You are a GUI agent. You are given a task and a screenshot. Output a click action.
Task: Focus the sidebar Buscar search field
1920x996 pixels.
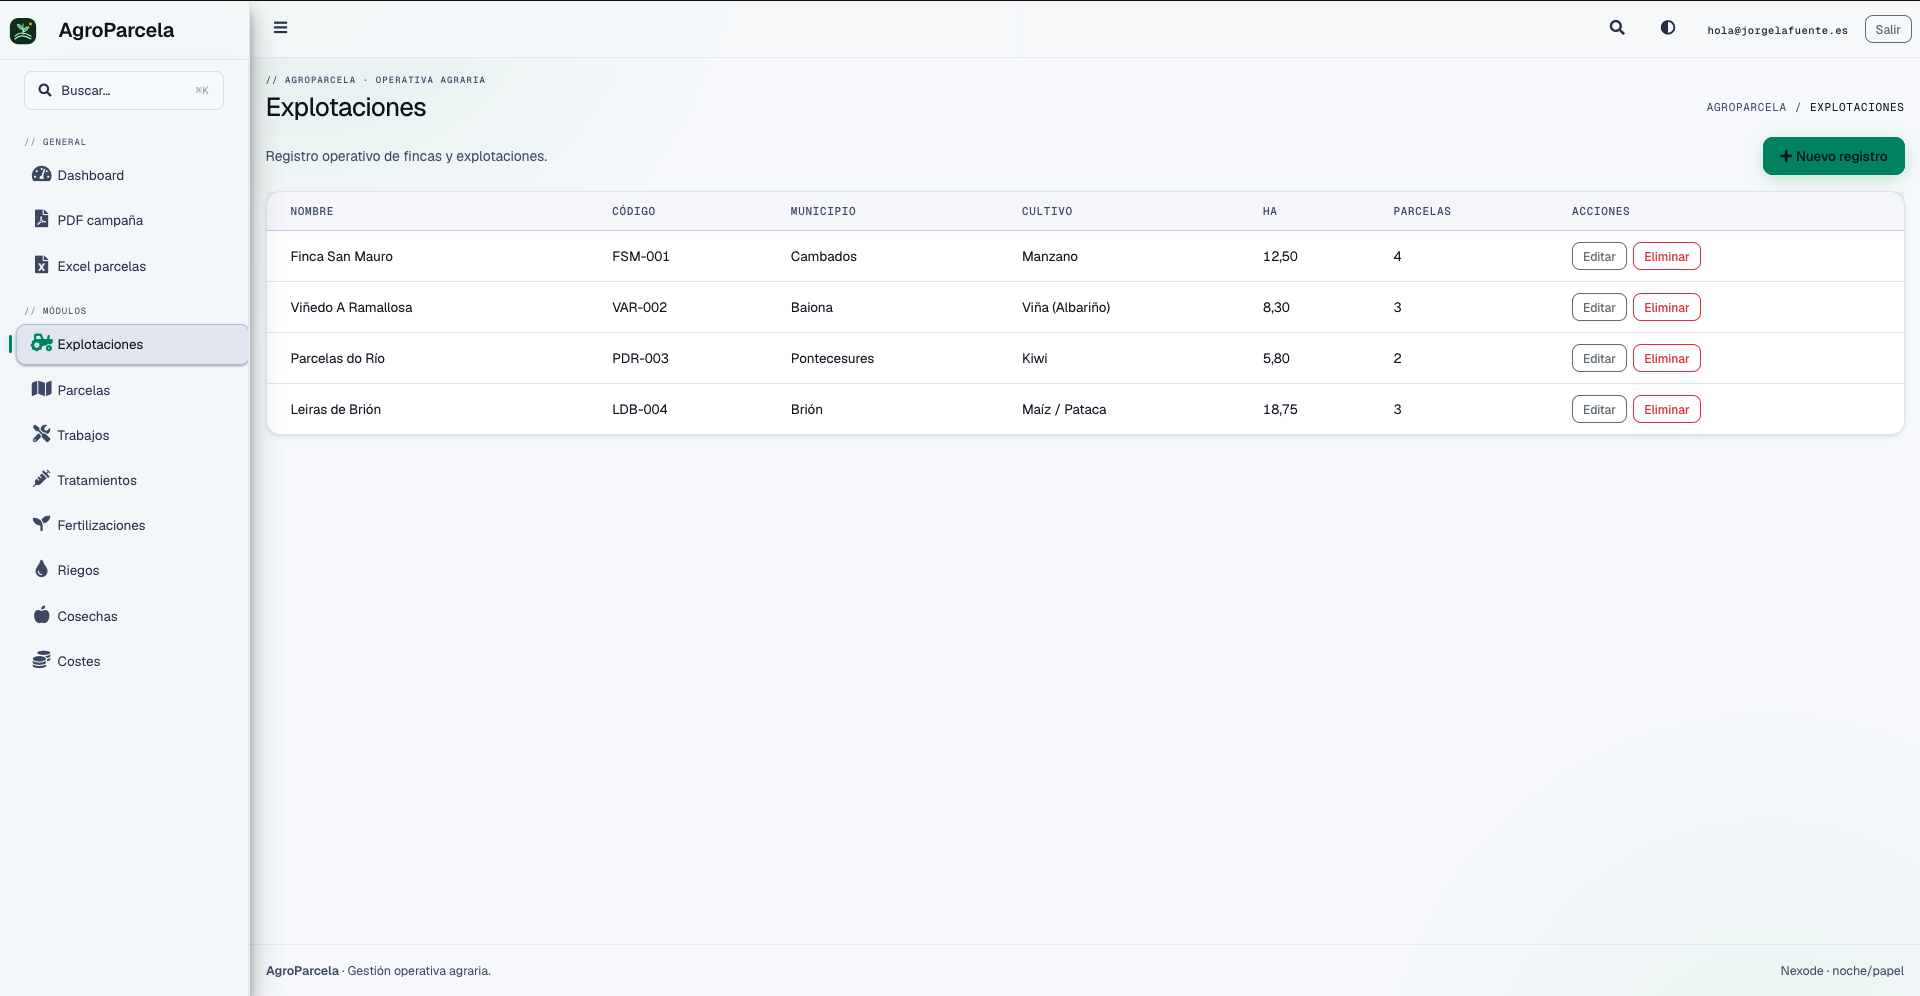click(x=124, y=90)
